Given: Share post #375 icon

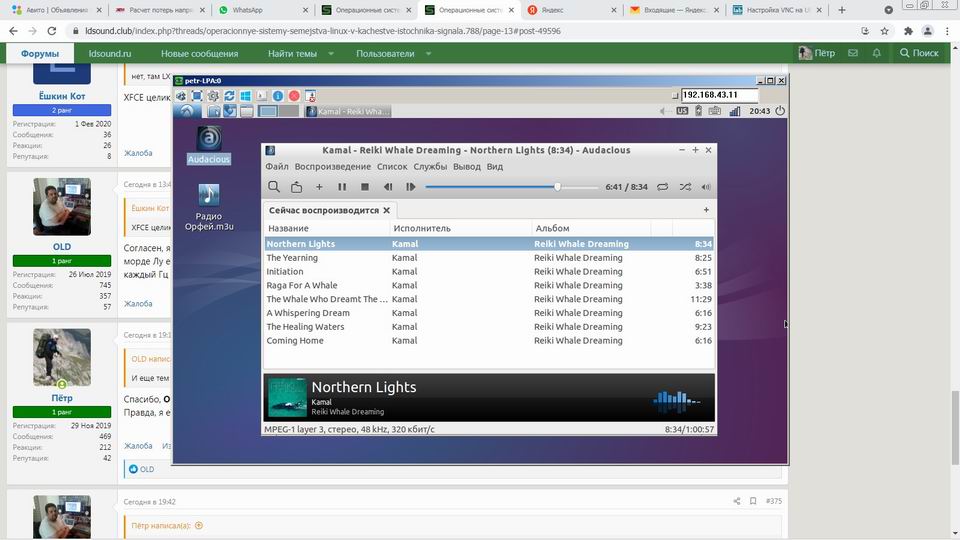Looking at the screenshot, I should click(x=737, y=501).
